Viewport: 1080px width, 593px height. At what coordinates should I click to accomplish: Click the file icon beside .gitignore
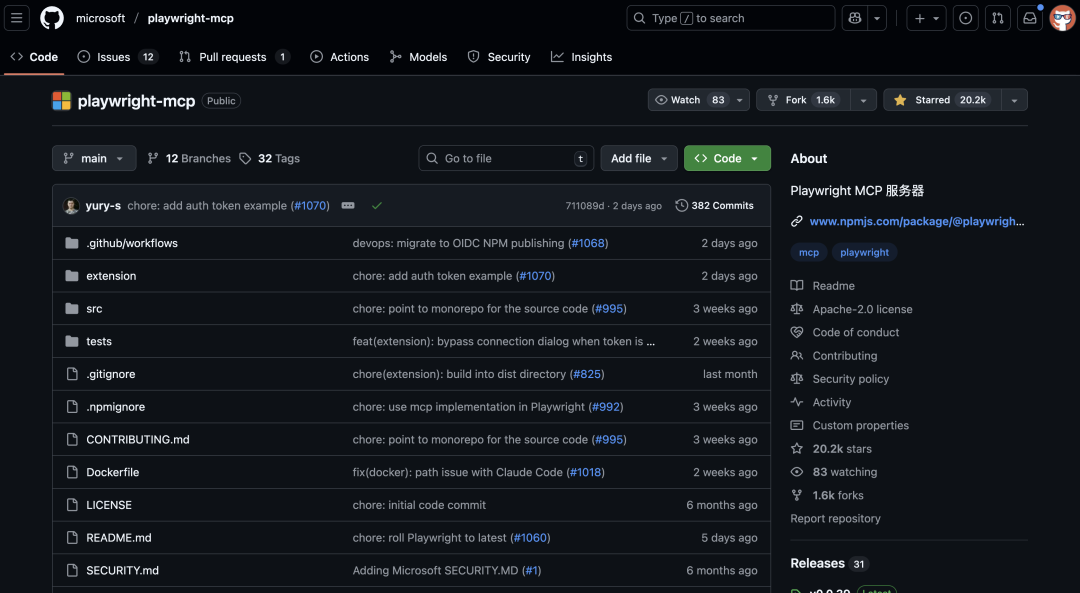[72, 374]
